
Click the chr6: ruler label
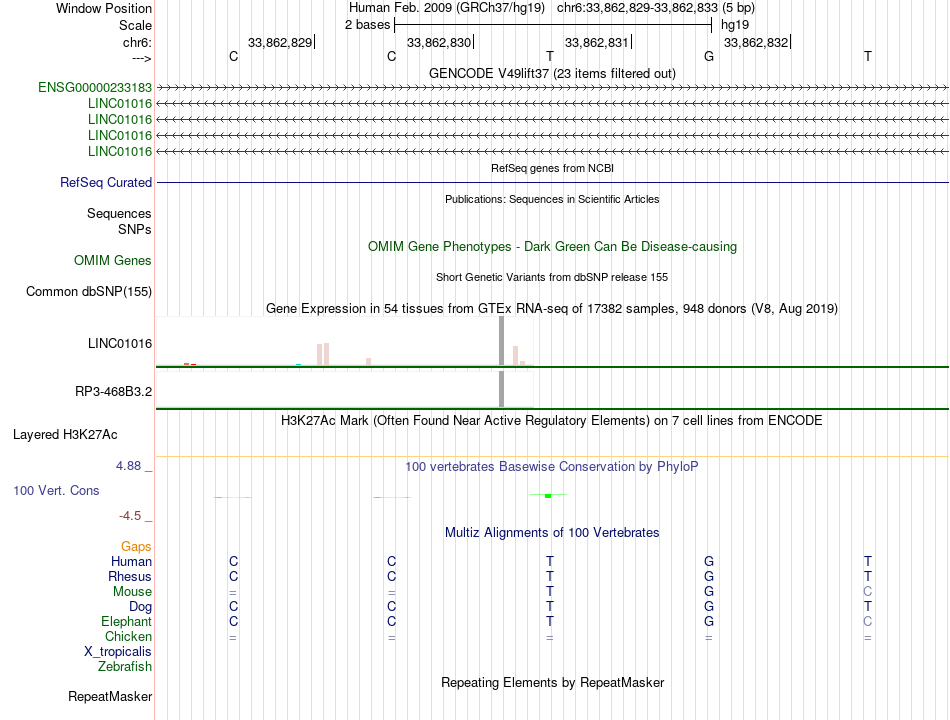(137, 42)
